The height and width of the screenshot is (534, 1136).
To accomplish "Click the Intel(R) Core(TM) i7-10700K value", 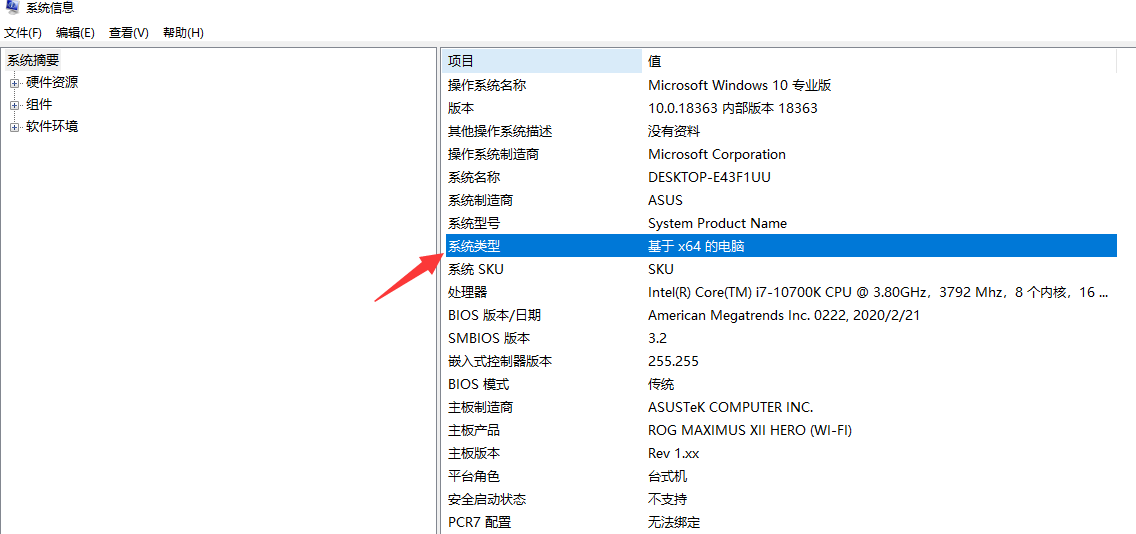I will (x=878, y=293).
